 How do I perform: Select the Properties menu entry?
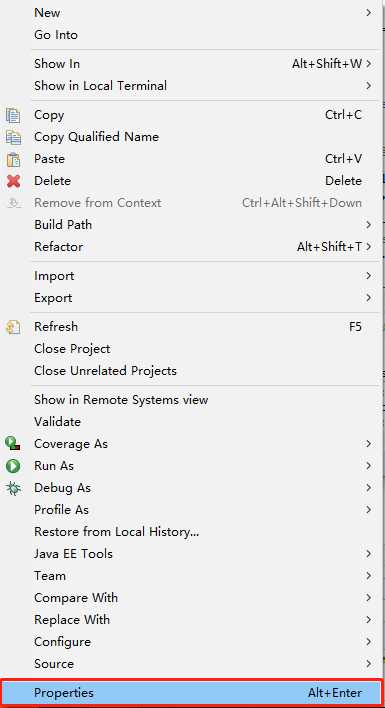point(192,693)
